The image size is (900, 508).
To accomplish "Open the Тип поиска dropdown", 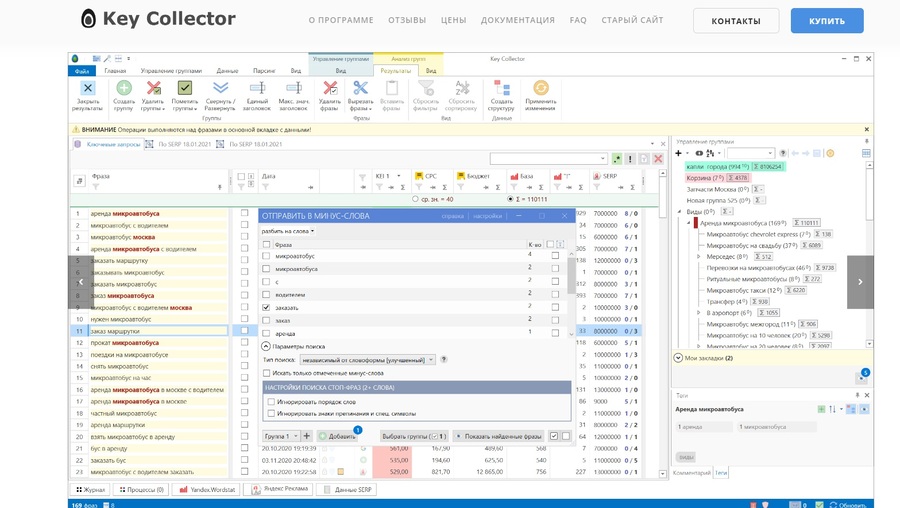I will click(430, 360).
